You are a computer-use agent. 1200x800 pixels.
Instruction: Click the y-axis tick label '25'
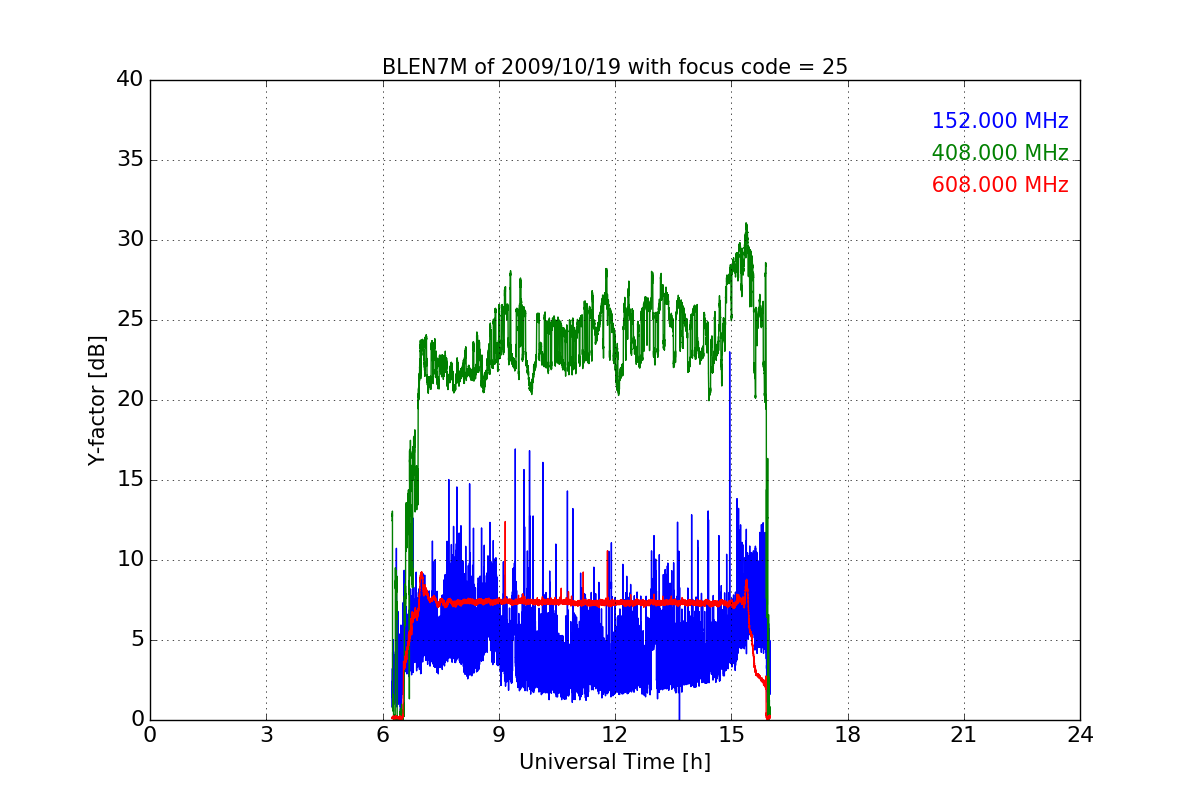(x=129, y=320)
